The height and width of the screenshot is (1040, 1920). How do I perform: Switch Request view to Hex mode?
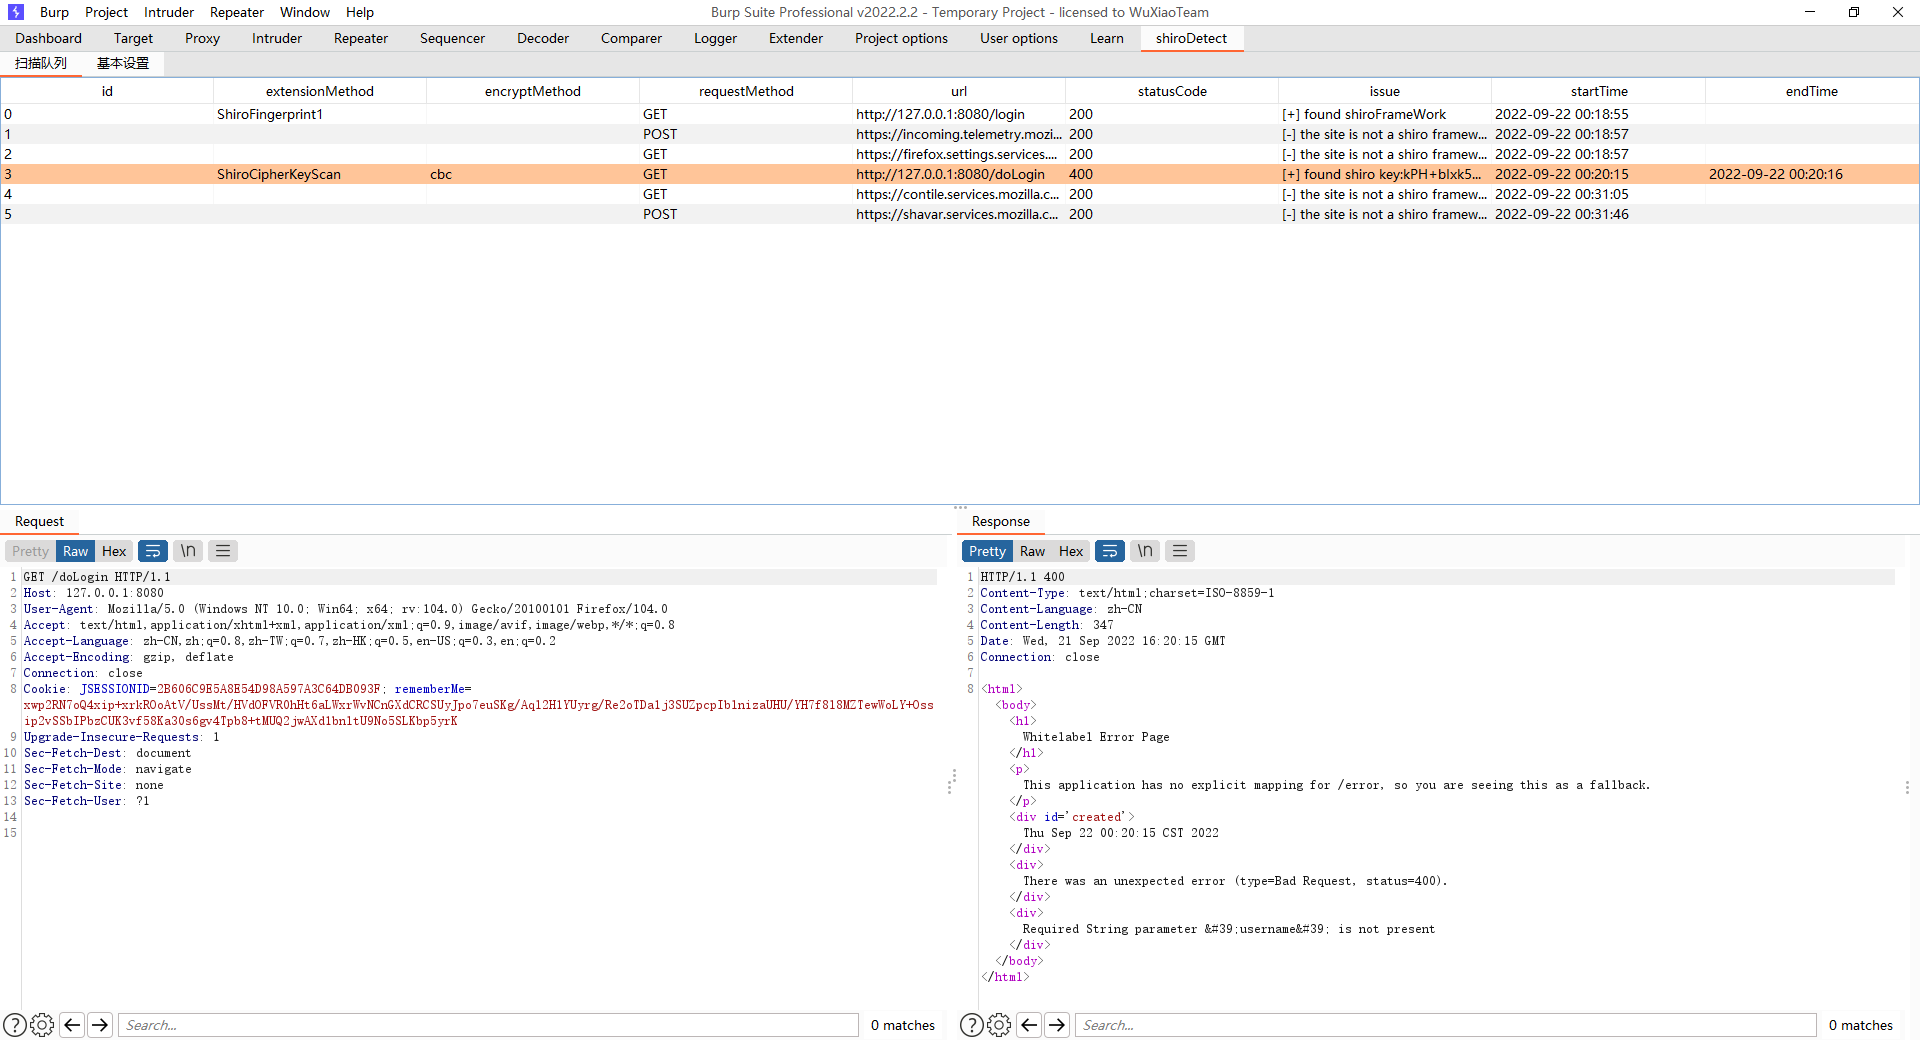114,551
